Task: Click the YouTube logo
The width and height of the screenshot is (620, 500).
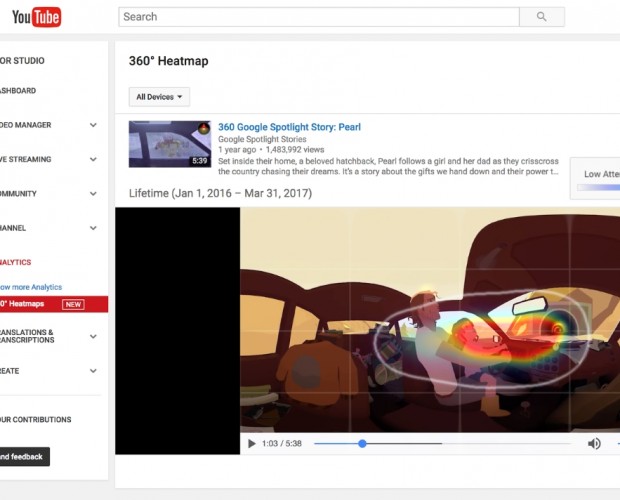Action: click(x=36, y=17)
